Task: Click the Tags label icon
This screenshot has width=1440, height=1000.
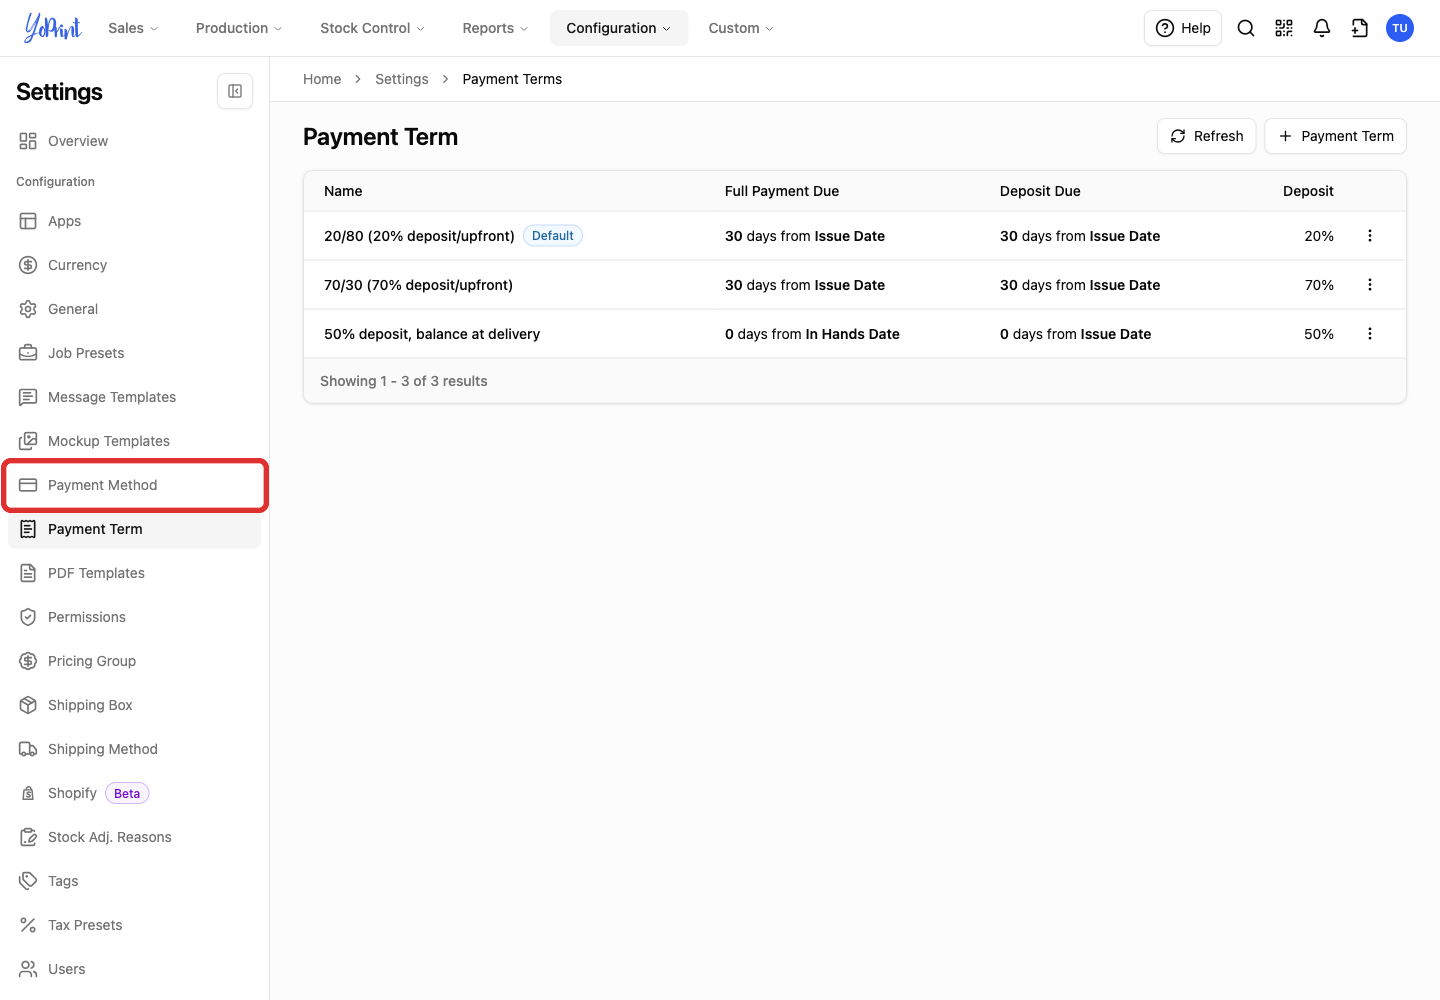Action: (x=28, y=881)
